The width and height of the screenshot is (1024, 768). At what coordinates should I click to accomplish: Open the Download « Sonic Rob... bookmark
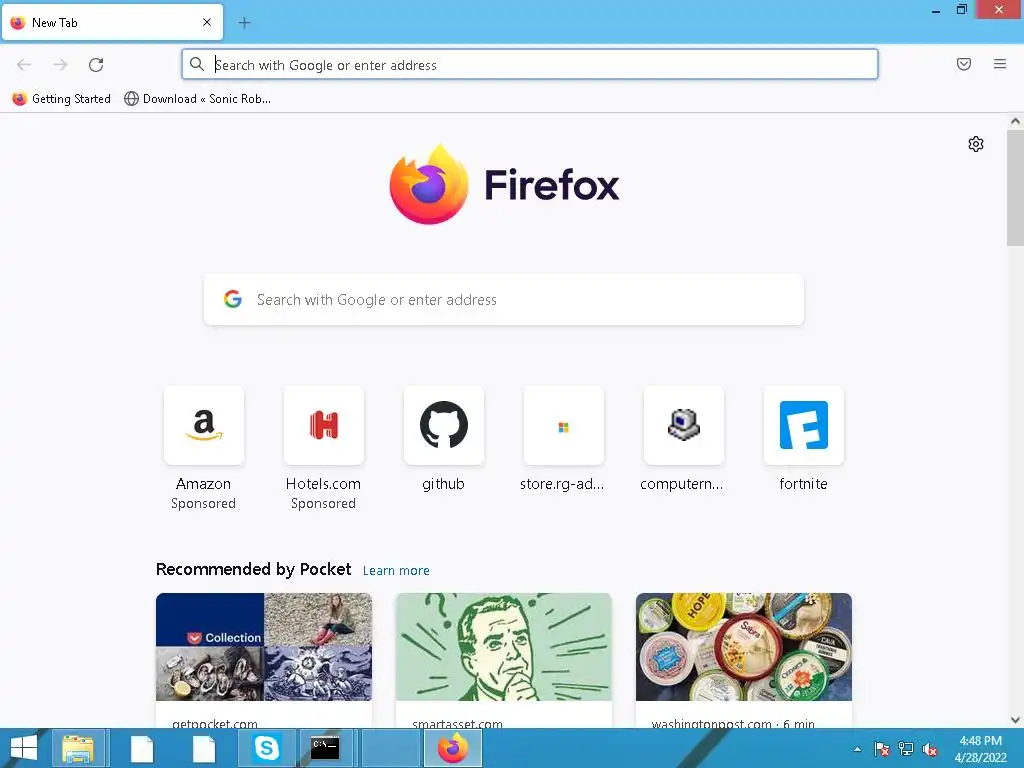(197, 99)
